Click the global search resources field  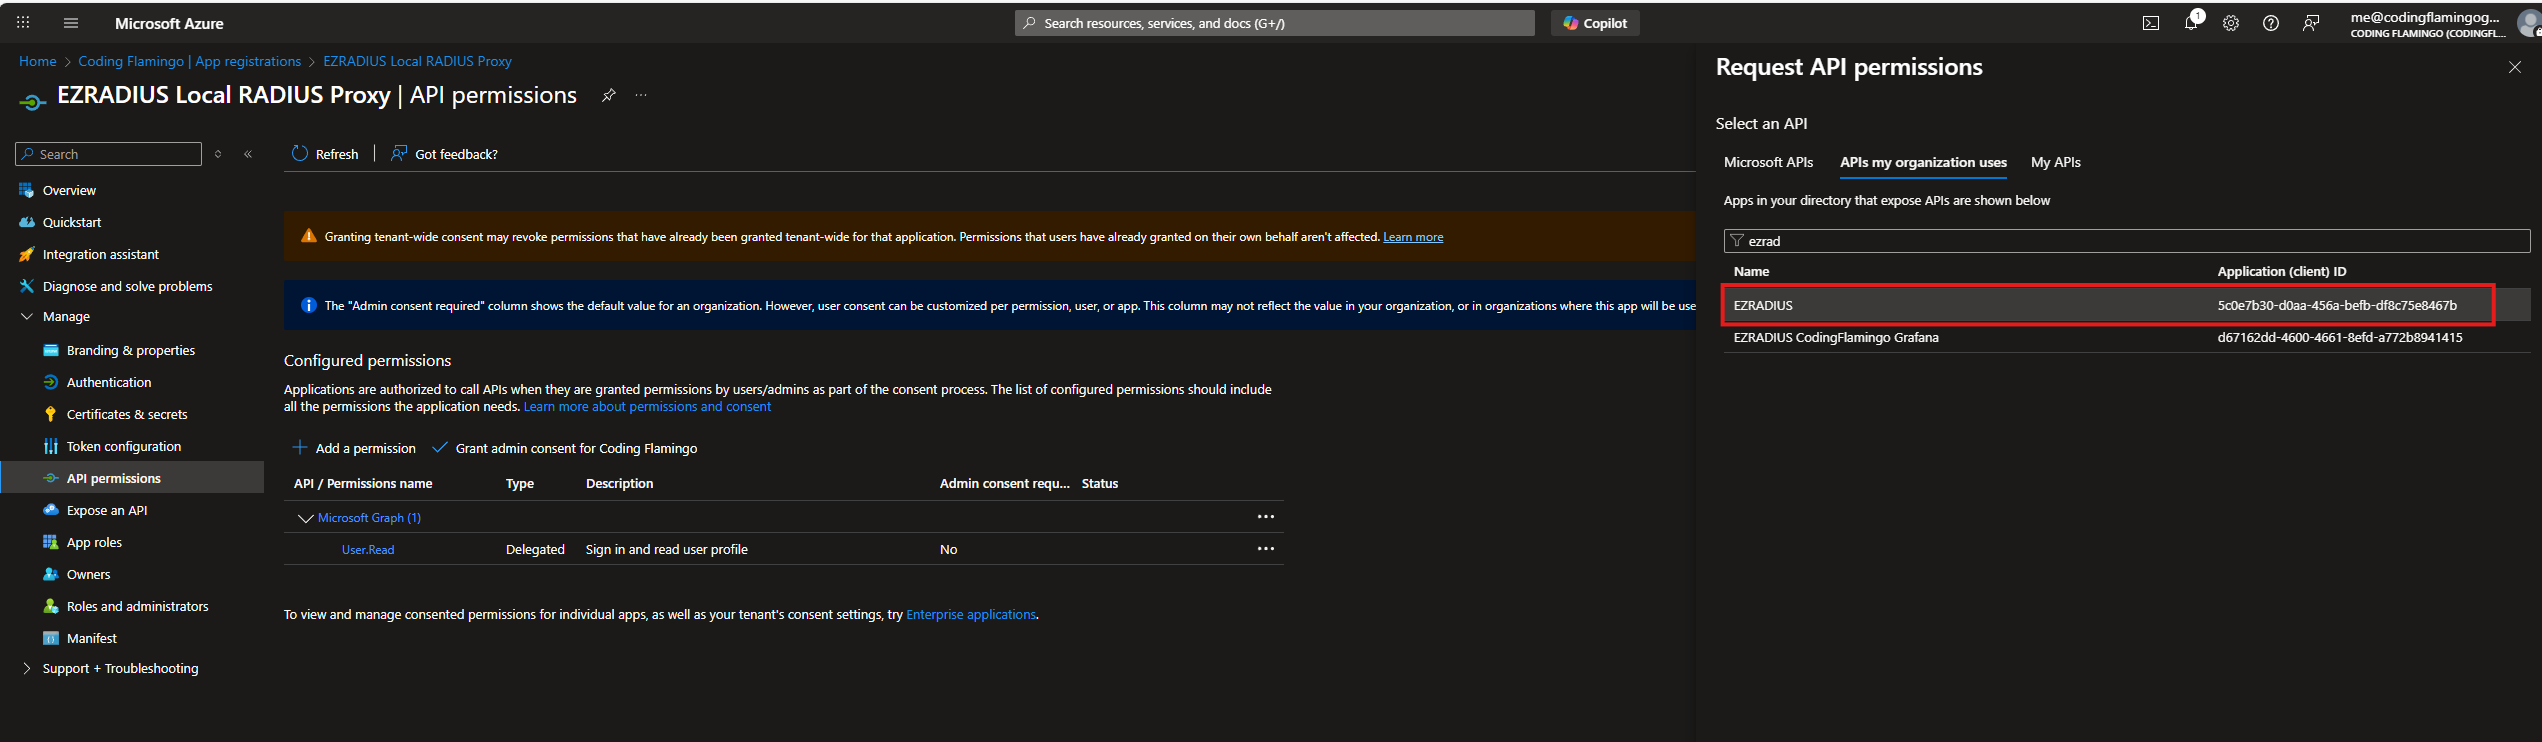1275,23
